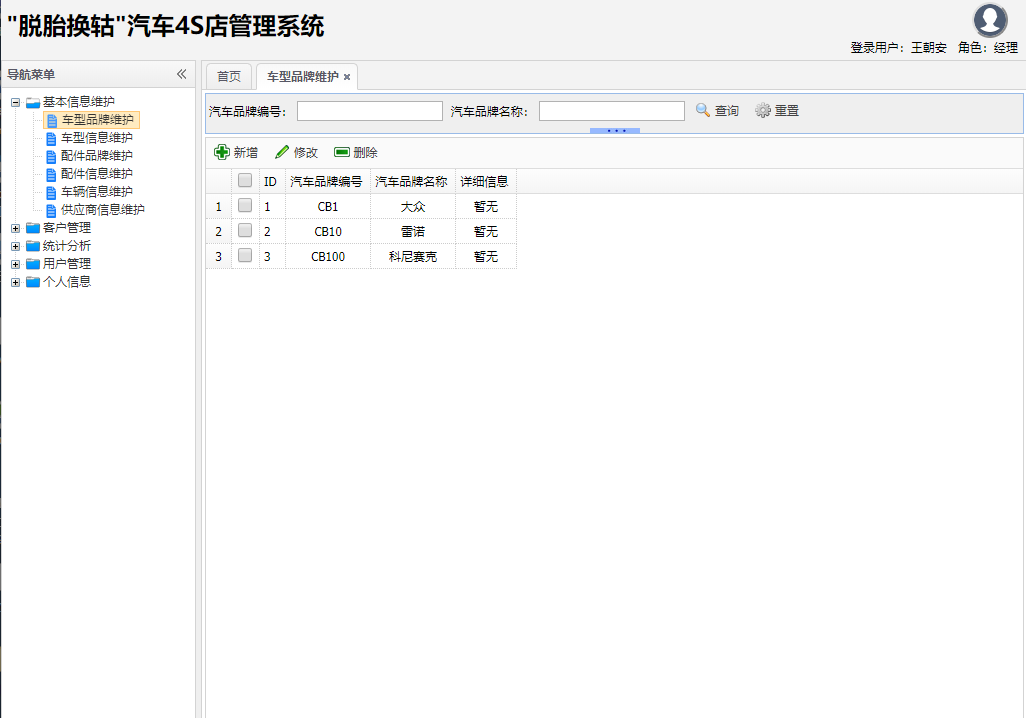Check the row checkbox for 科尼赛克 brand
The width and height of the screenshot is (1026, 718).
tap(244, 255)
